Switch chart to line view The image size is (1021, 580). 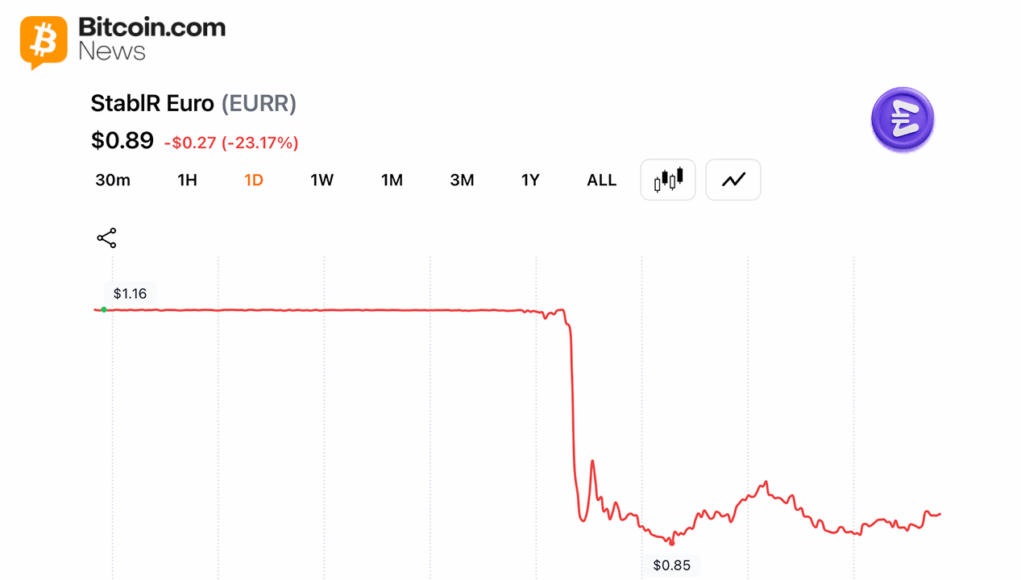coord(733,180)
